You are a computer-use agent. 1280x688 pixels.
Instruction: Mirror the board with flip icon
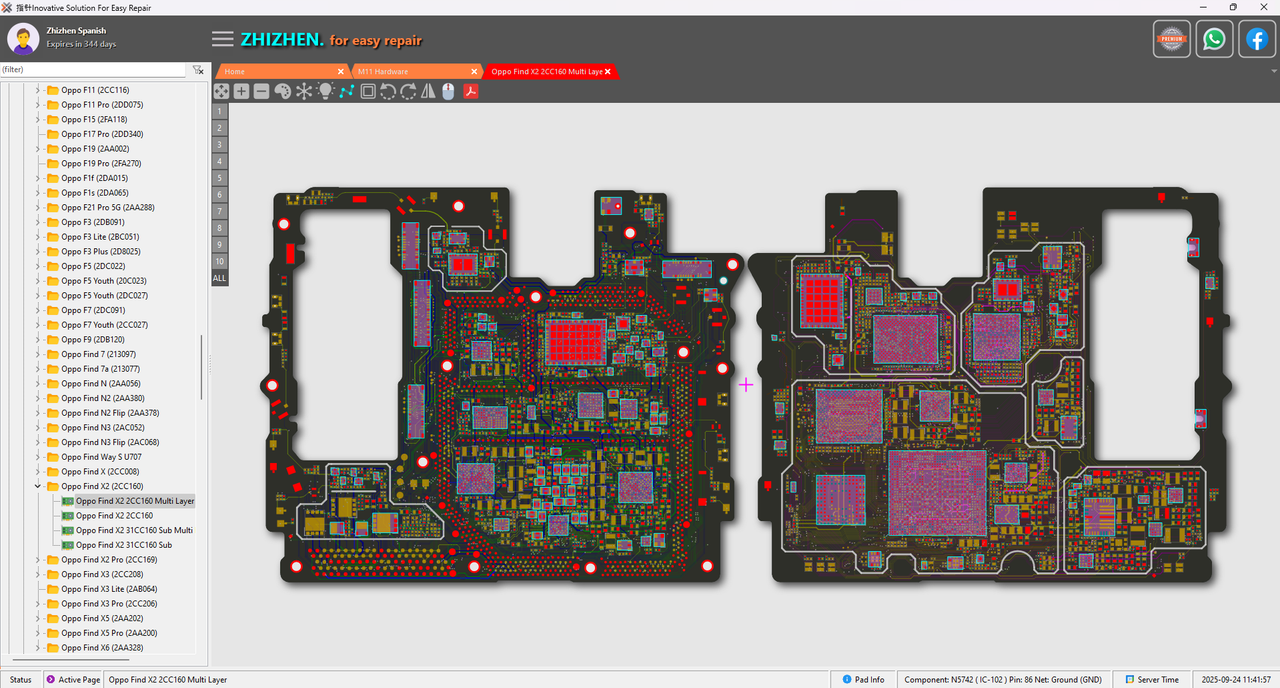(428, 91)
